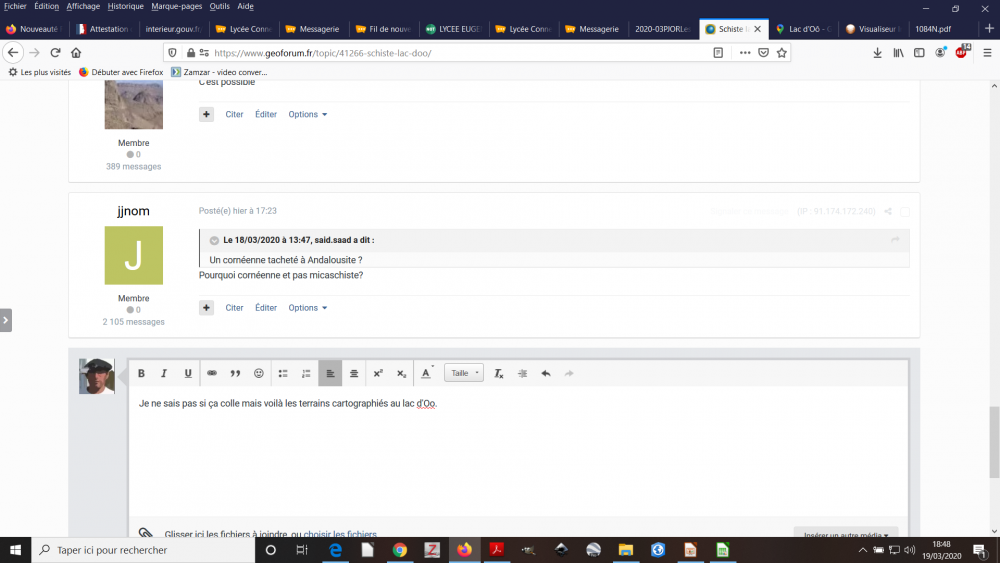
Task: Toggle bold formatting in the editor
Action: (x=141, y=374)
